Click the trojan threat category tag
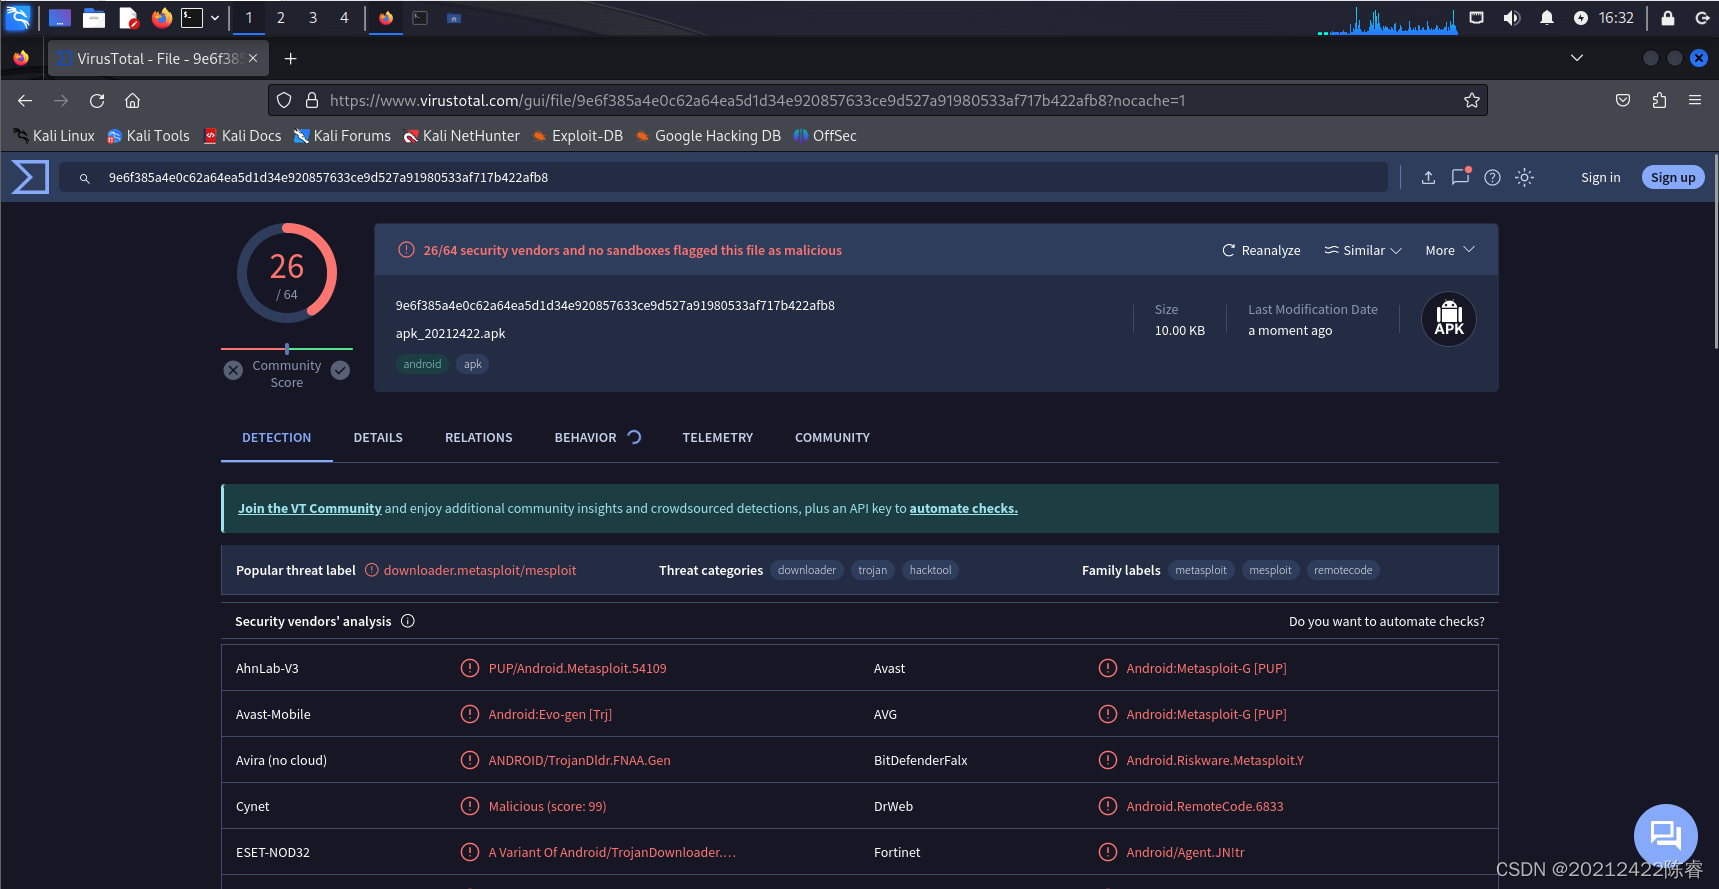The width and height of the screenshot is (1719, 889). tap(872, 570)
